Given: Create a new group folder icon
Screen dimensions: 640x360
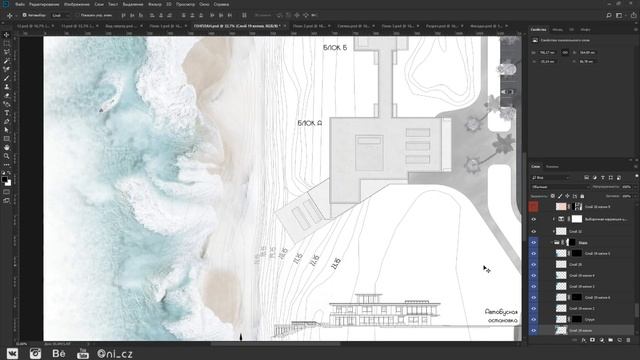Looking at the screenshot, I should point(611,340).
